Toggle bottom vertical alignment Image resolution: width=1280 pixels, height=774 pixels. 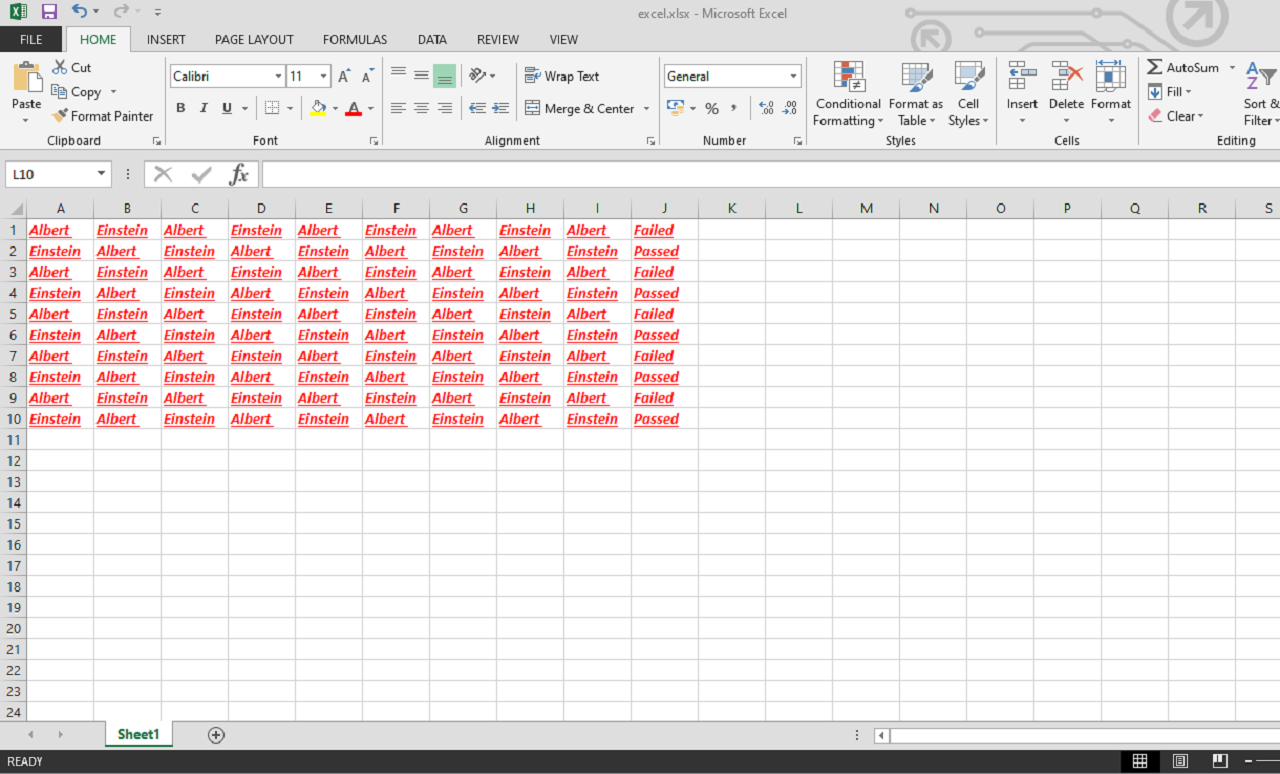point(444,75)
